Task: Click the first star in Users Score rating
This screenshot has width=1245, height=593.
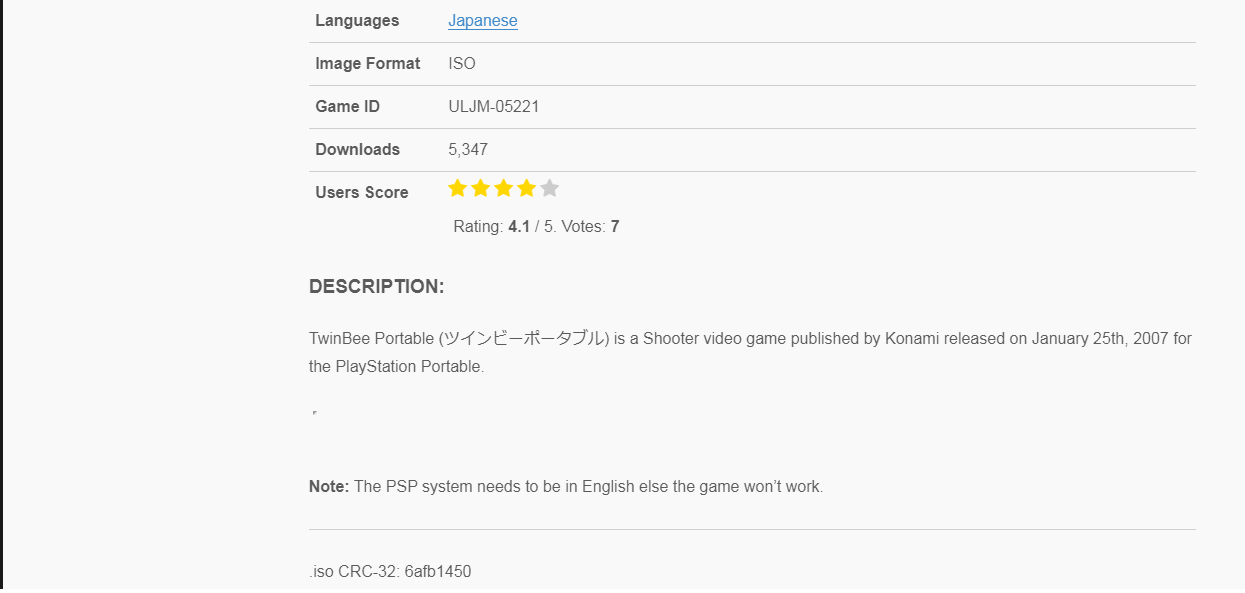Action: point(457,188)
